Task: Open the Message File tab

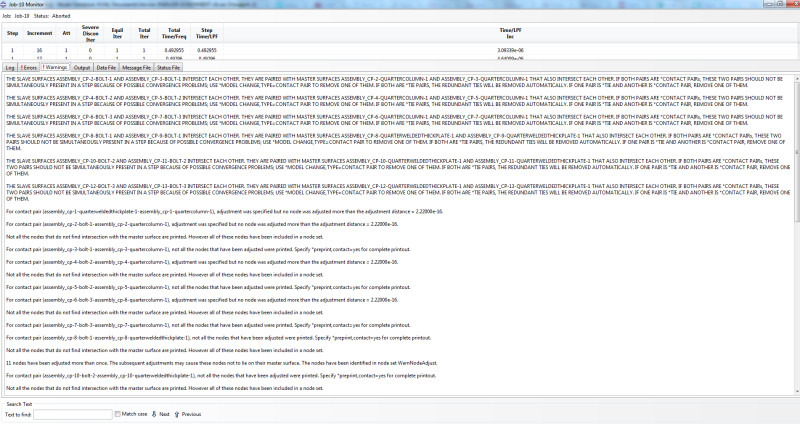Action: tap(136, 67)
